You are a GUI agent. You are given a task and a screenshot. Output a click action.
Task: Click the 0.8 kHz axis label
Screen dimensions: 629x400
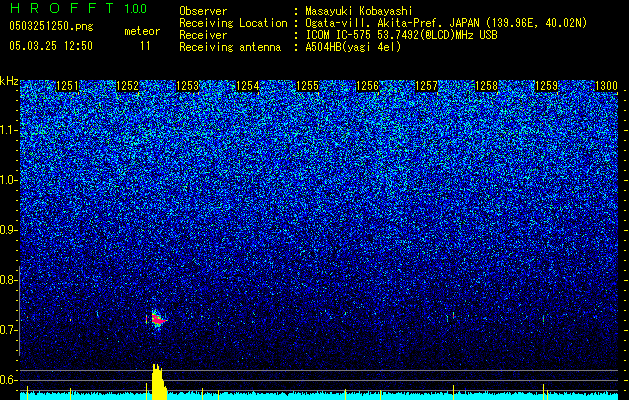pos(8,280)
